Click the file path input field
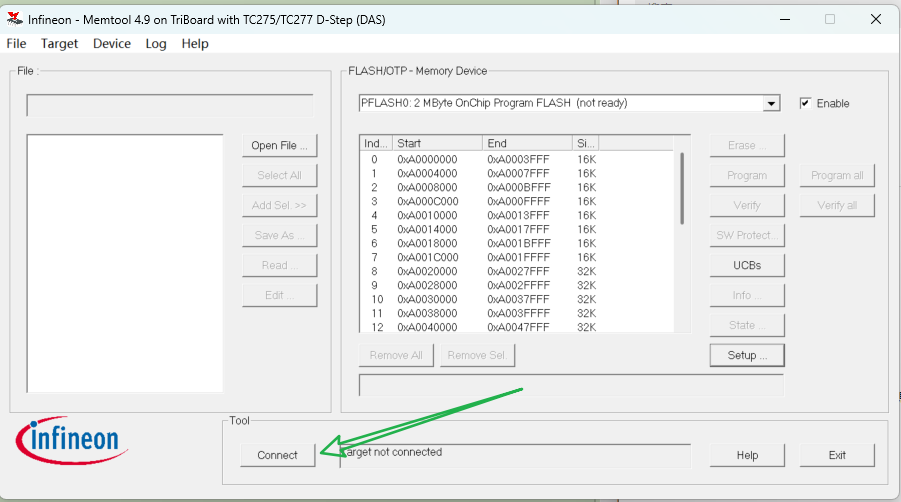The height and width of the screenshot is (502, 901). pyautogui.click(x=170, y=105)
